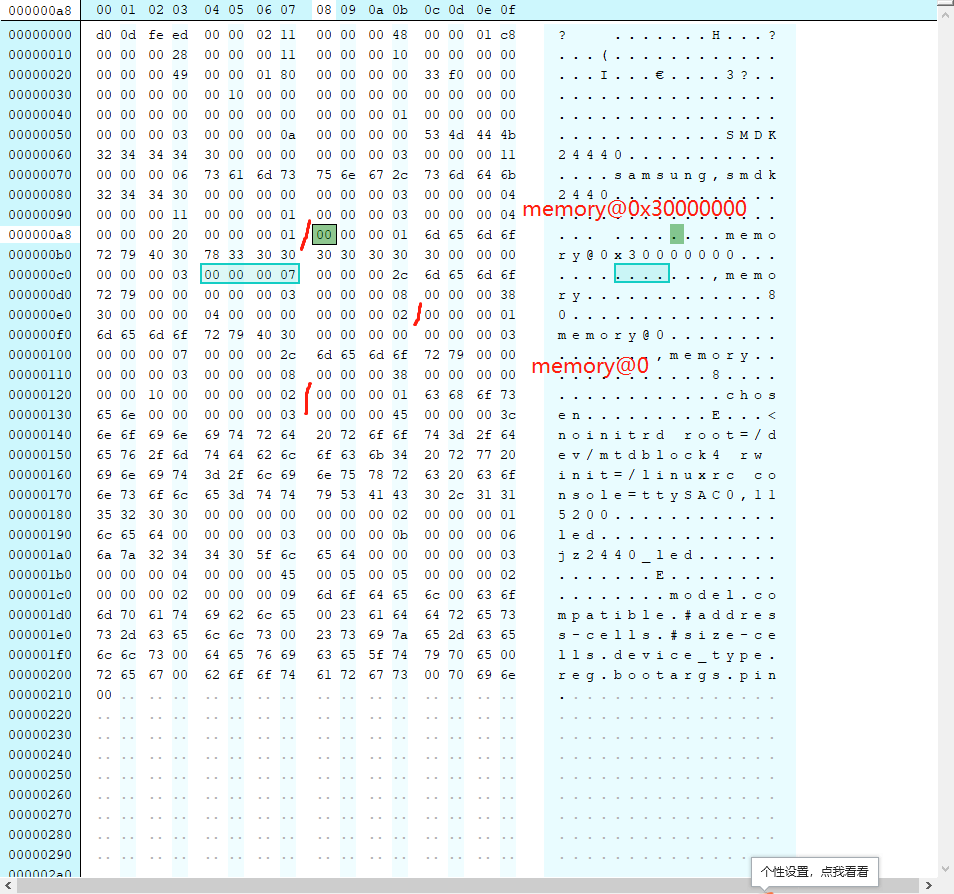
Task: Click offset label 000000c0
Action: point(40,274)
